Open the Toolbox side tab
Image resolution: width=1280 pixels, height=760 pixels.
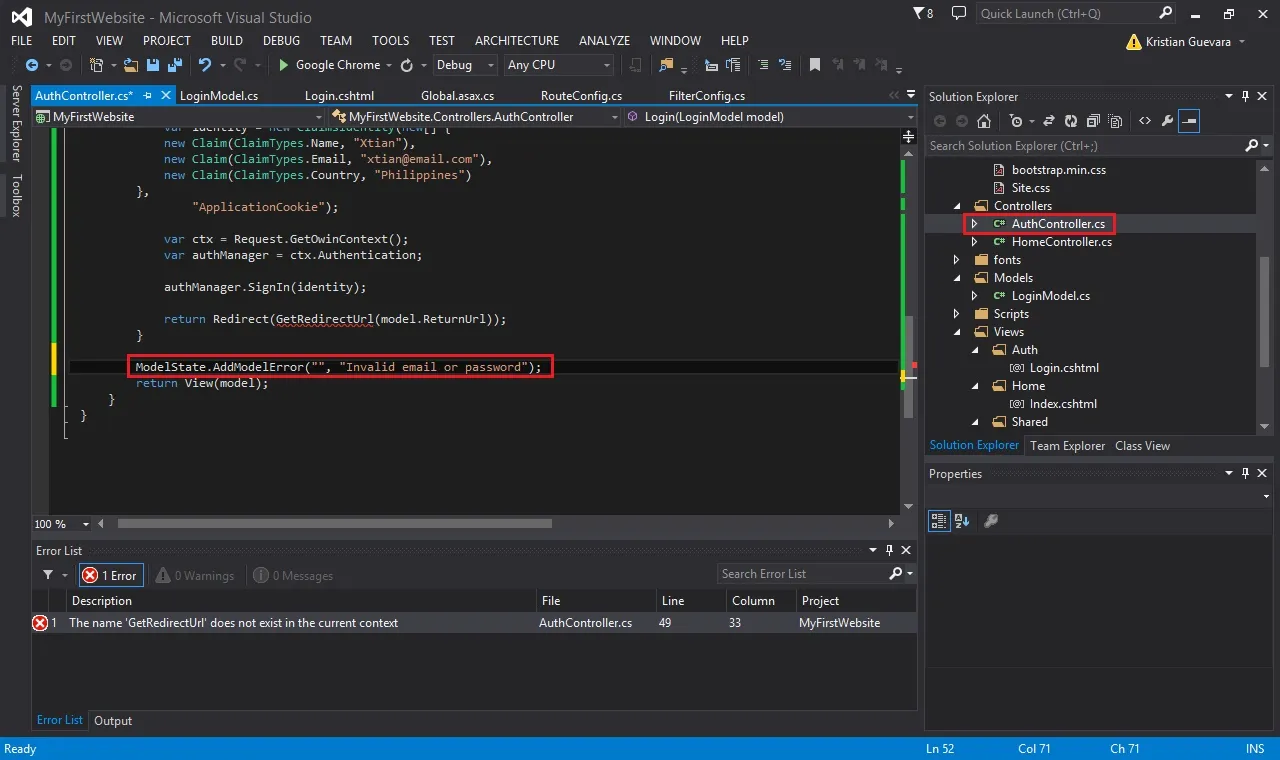tap(17, 196)
